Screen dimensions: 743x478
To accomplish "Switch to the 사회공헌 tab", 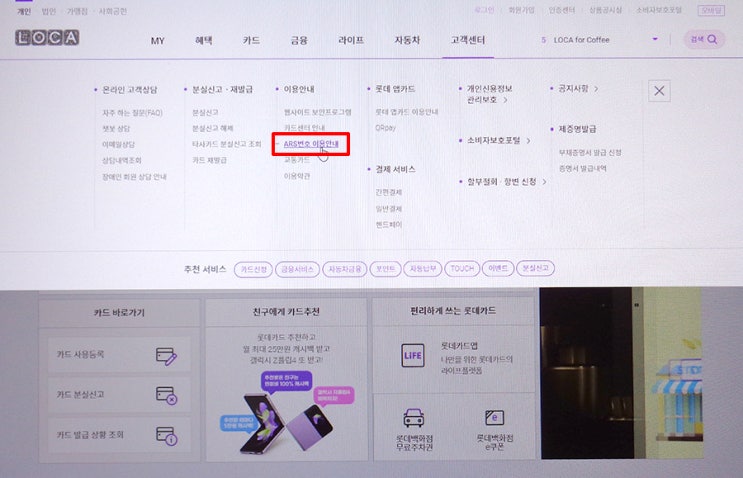I will pos(113,11).
